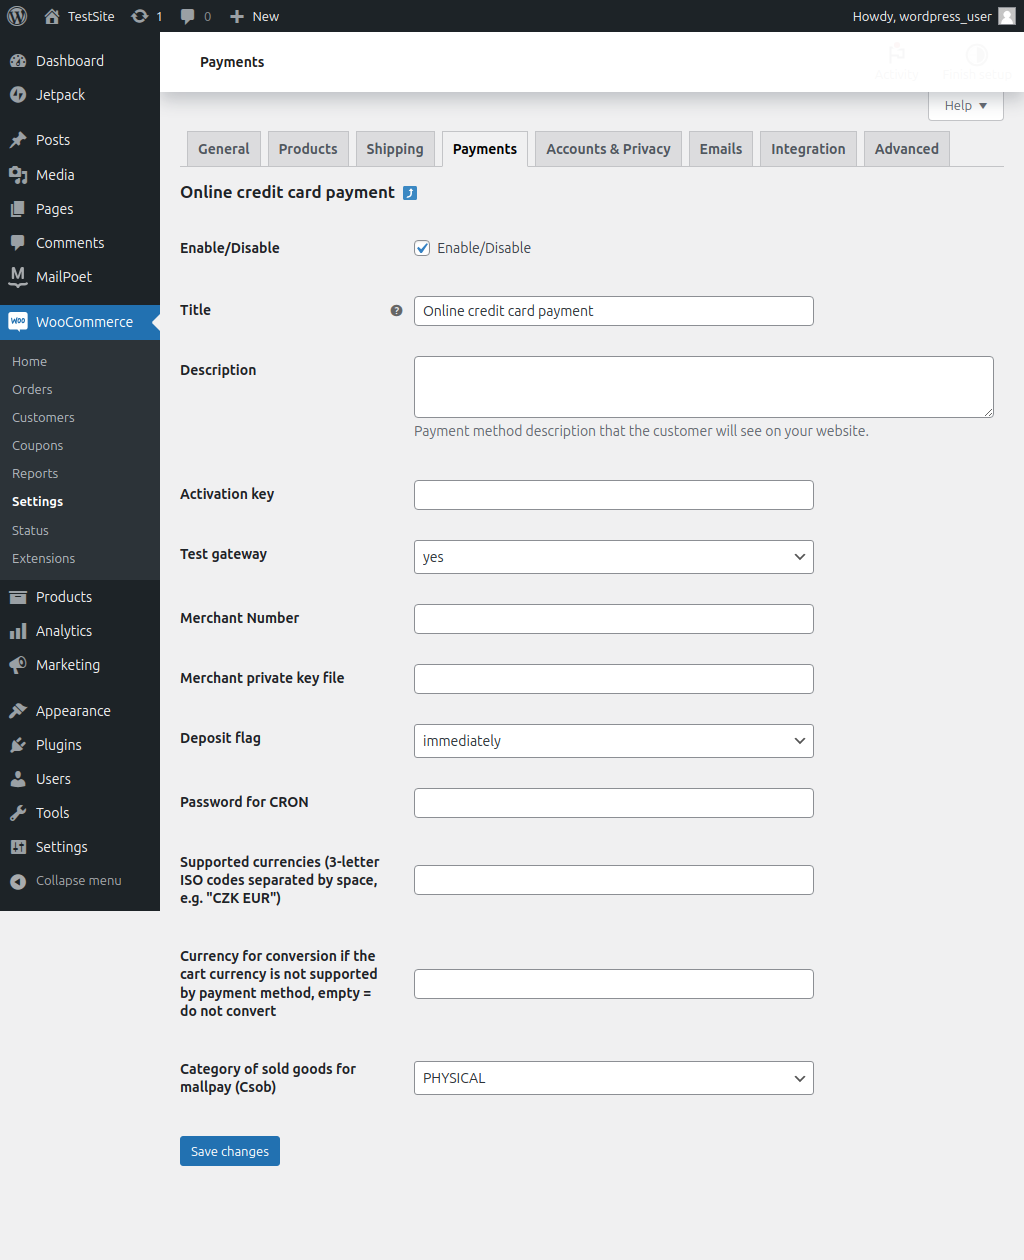1024x1260 pixels.
Task: Open the MailPoet sidebar item
Action: click(x=63, y=277)
